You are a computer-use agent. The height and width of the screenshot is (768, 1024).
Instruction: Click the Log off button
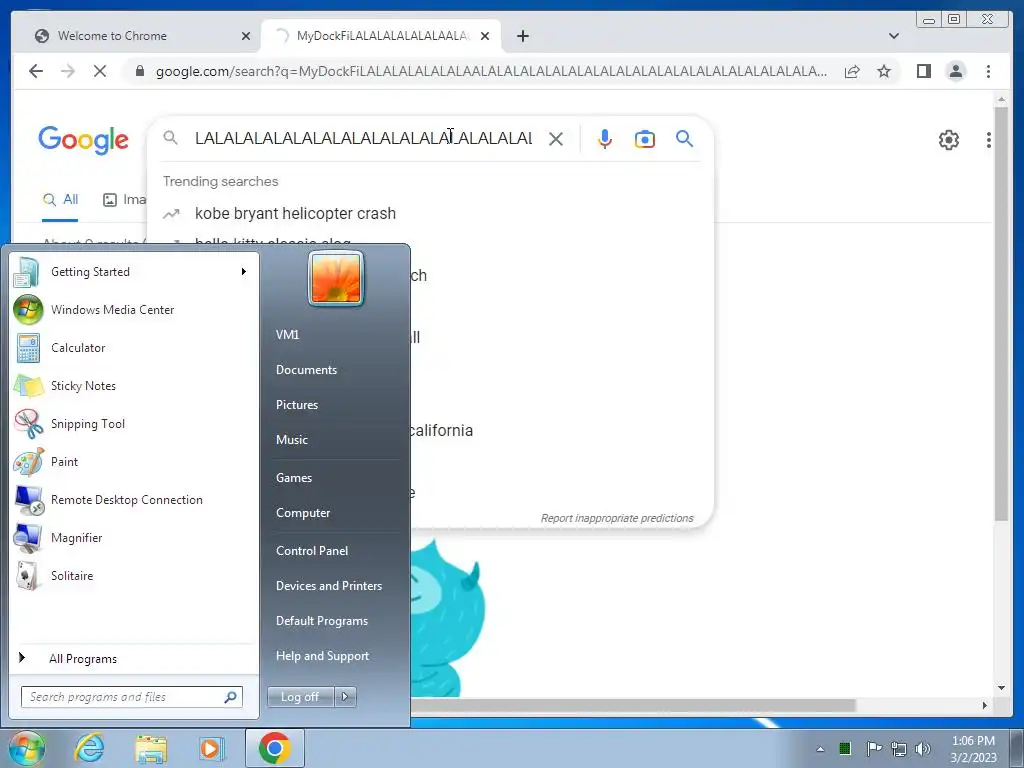point(300,697)
